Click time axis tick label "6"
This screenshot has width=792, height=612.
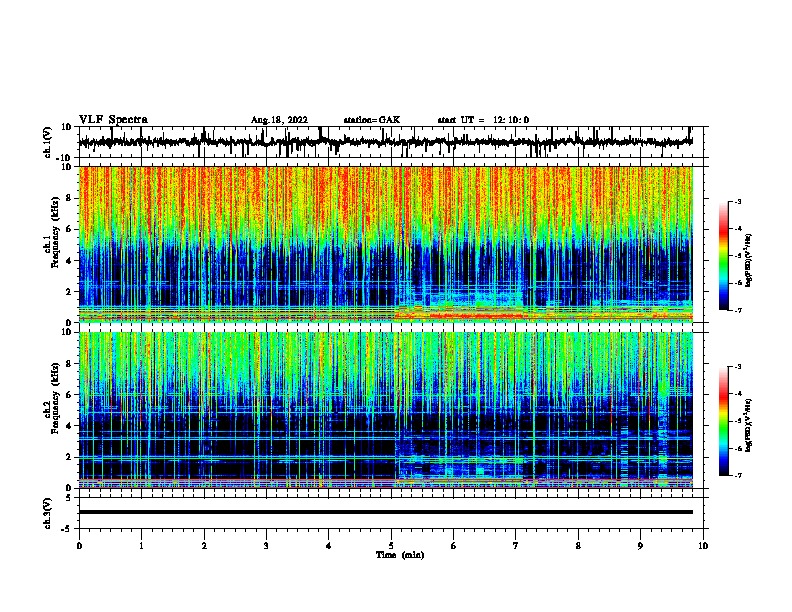[x=454, y=545]
